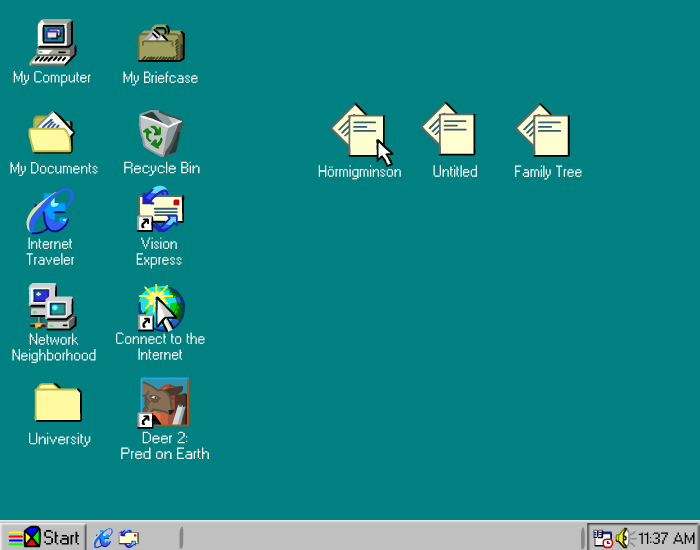Click the volume speaker tray icon
This screenshot has width=700, height=550.
click(624, 538)
